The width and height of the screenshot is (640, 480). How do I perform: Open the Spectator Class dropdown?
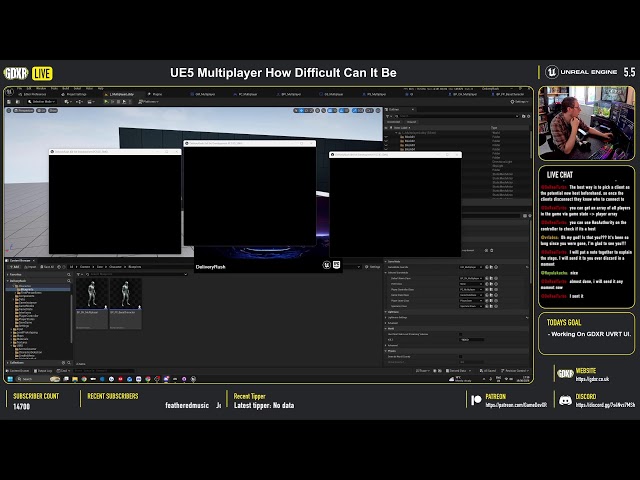pyautogui.click(x=471, y=306)
